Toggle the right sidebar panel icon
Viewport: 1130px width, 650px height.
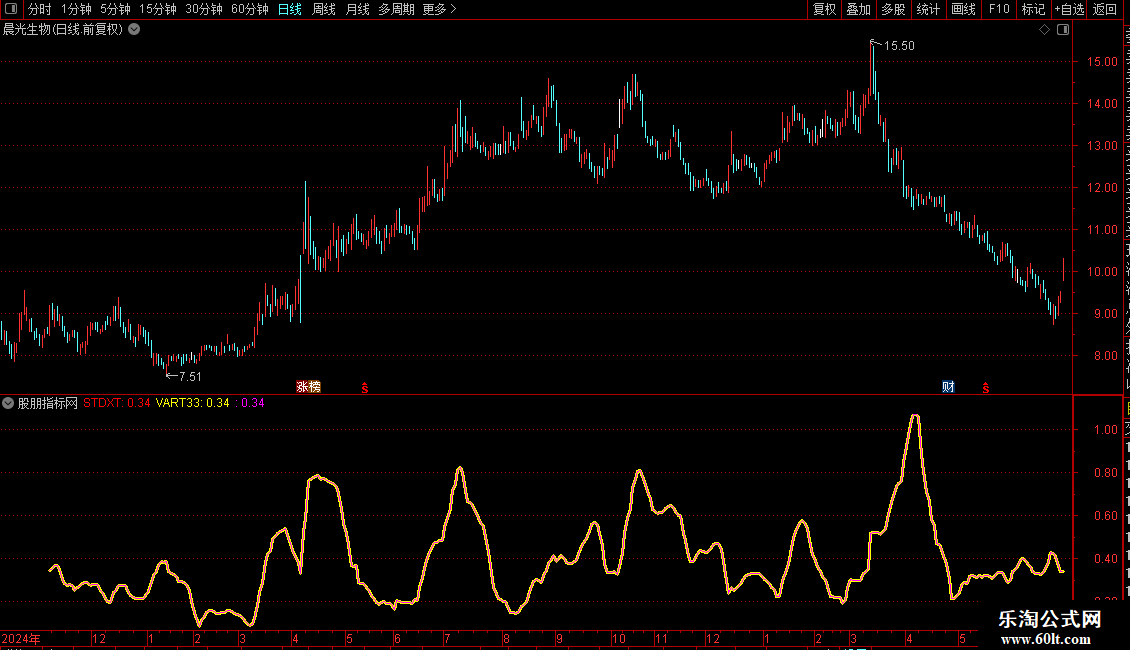[1063, 30]
